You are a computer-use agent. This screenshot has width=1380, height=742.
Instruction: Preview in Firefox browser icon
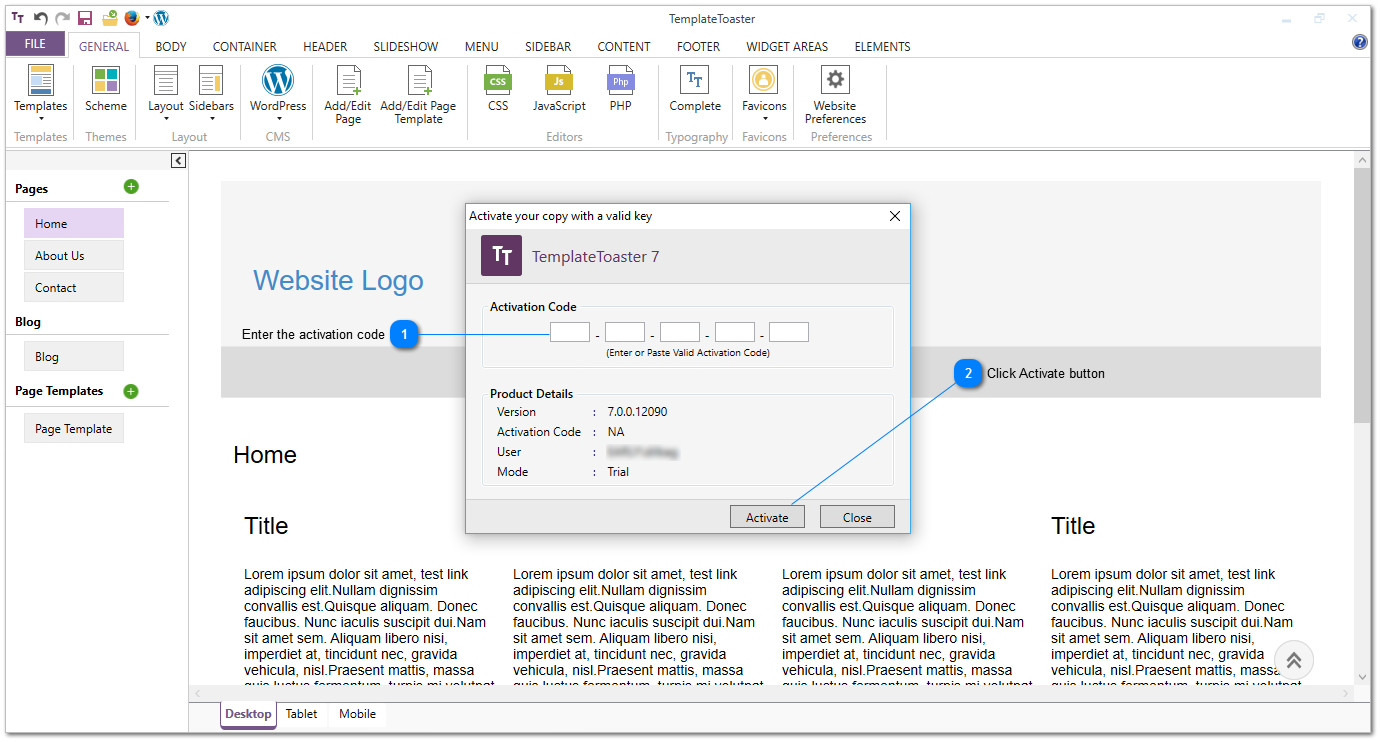(131, 18)
